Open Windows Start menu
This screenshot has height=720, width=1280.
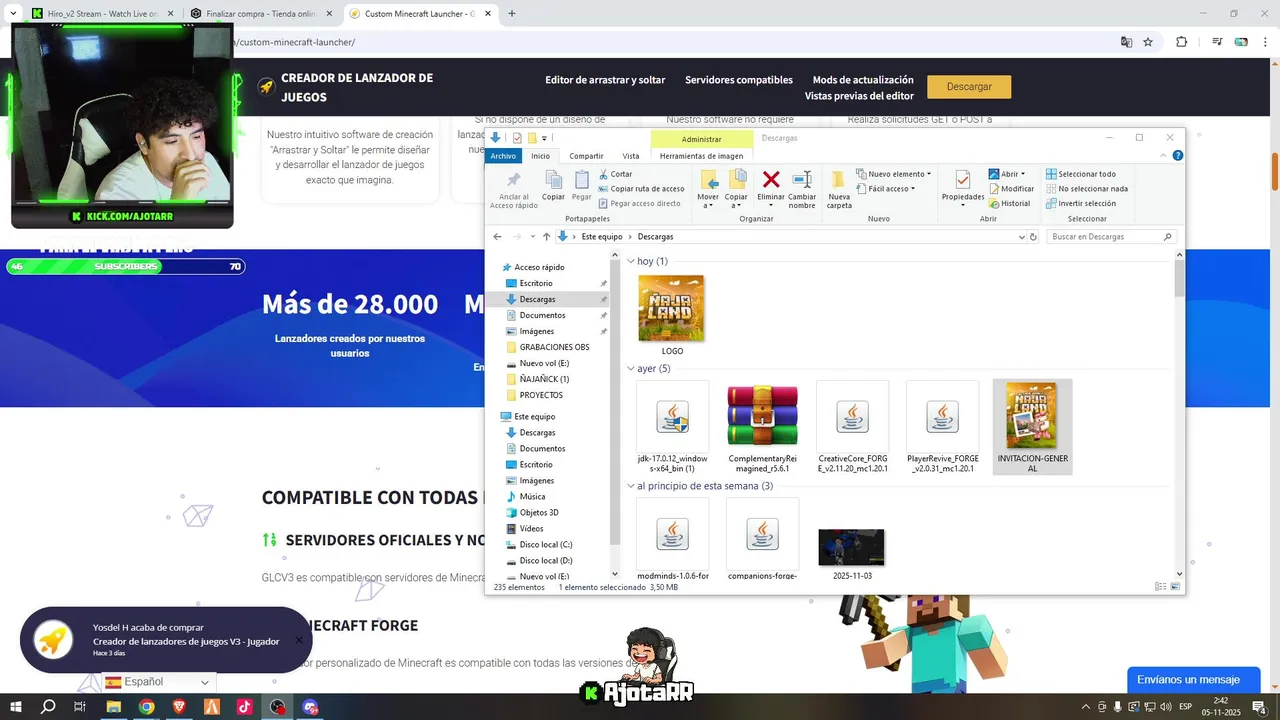pyautogui.click(x=16, y=707)
